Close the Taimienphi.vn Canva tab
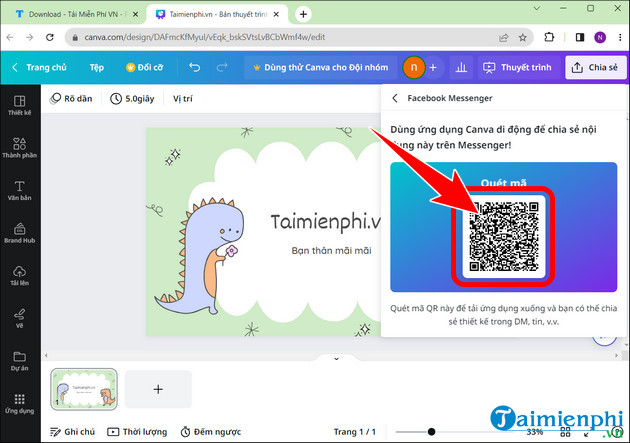630x443 pixels. [x=276, y=14]
